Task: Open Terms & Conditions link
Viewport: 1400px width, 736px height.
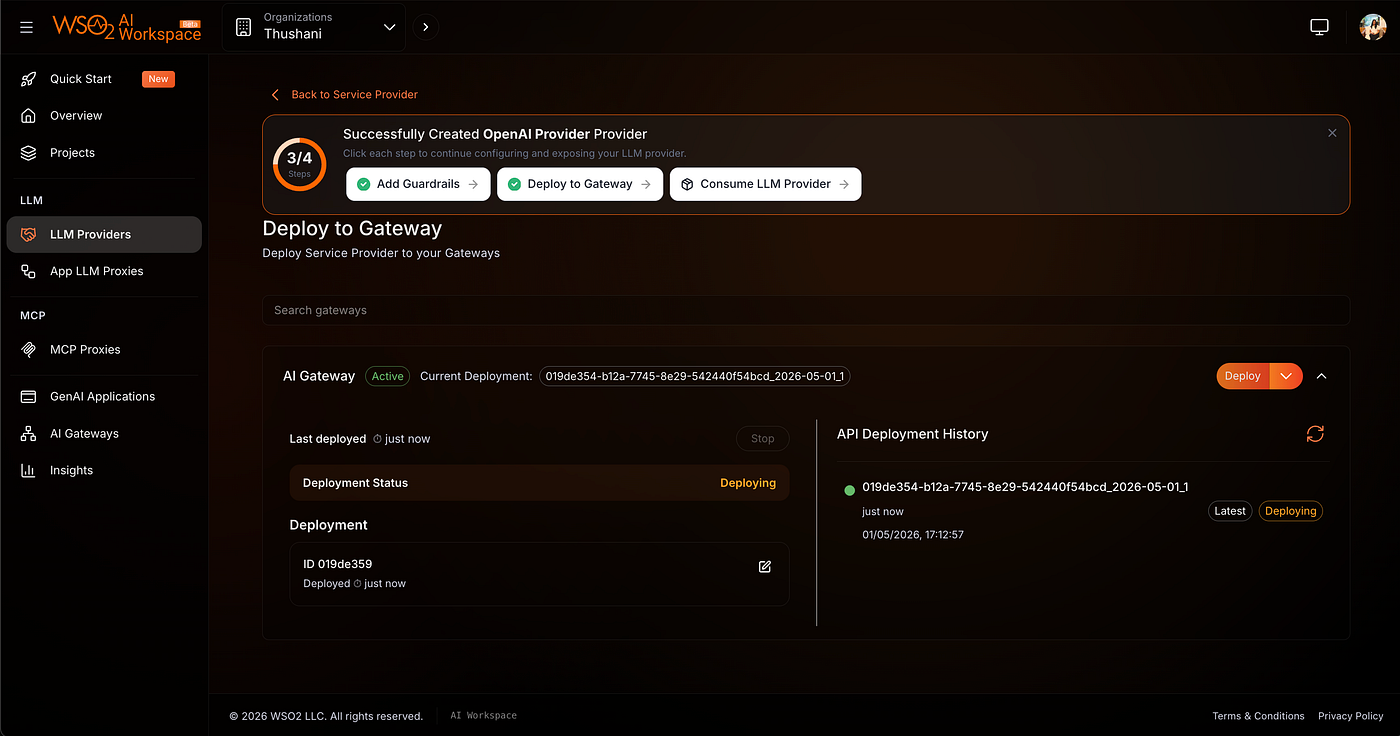Action: (x=1258, y=716)
